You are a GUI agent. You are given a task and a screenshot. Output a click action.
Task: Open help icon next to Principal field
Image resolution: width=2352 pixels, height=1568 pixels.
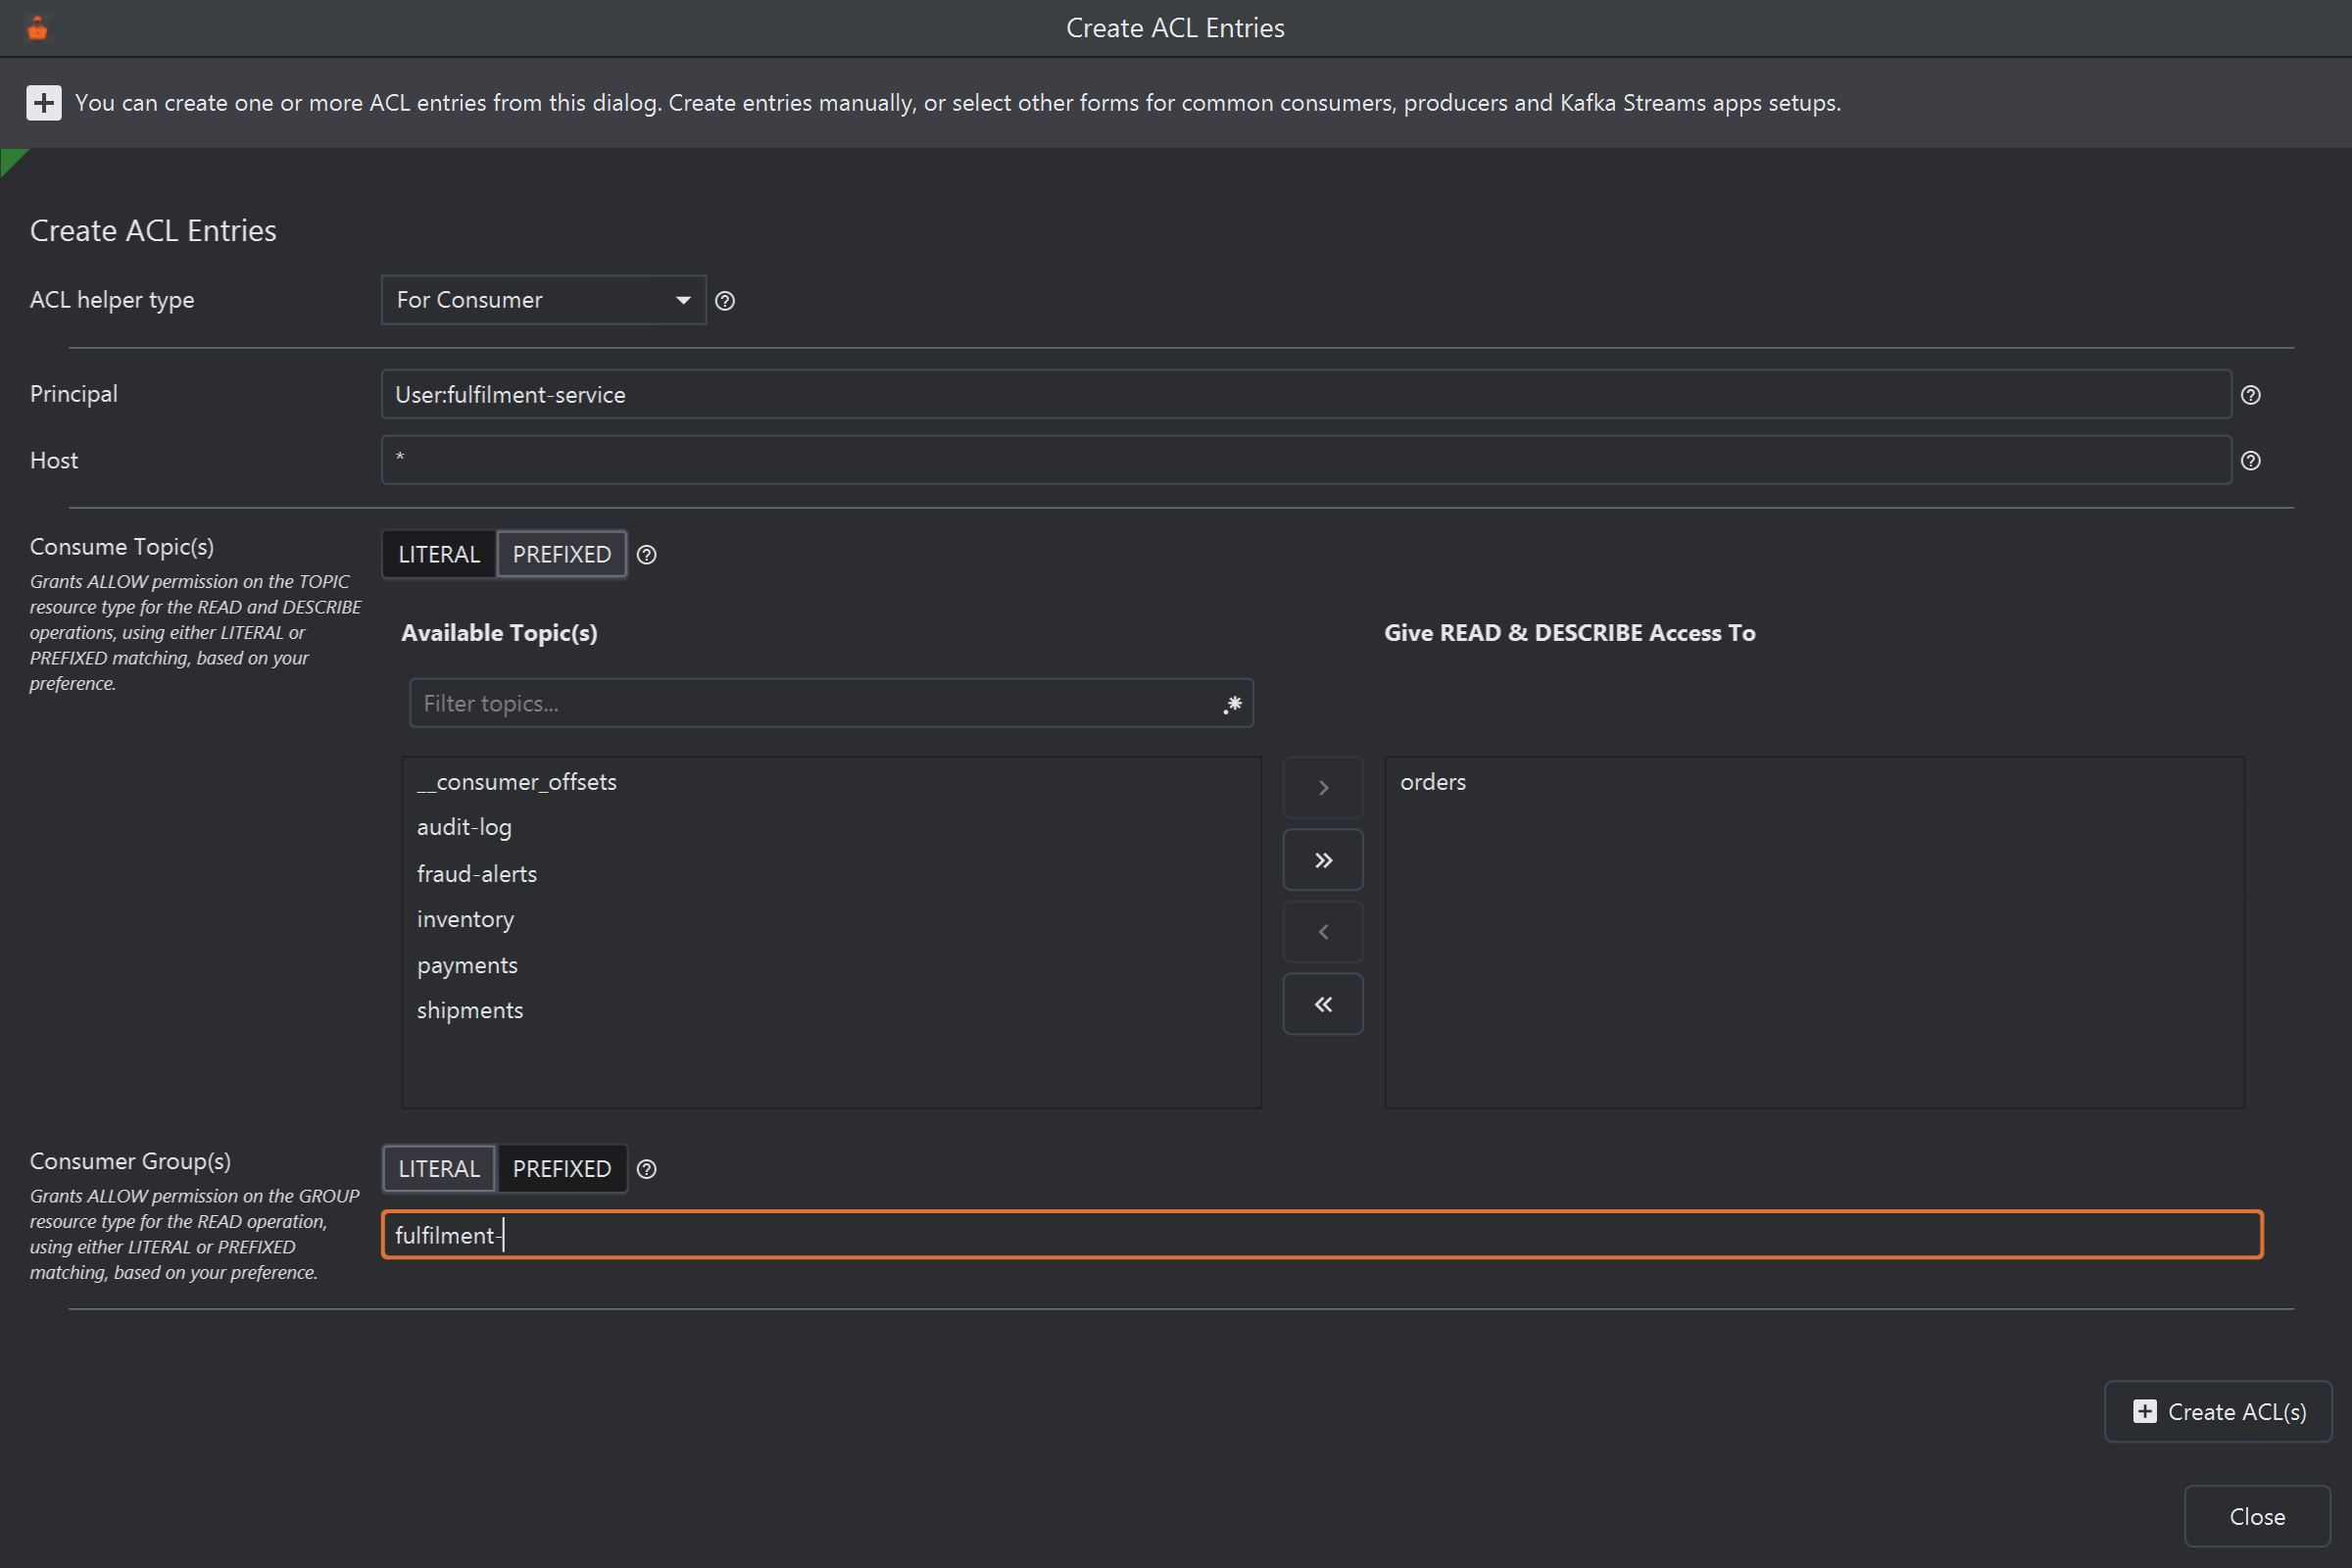(x=2250, y=395)
